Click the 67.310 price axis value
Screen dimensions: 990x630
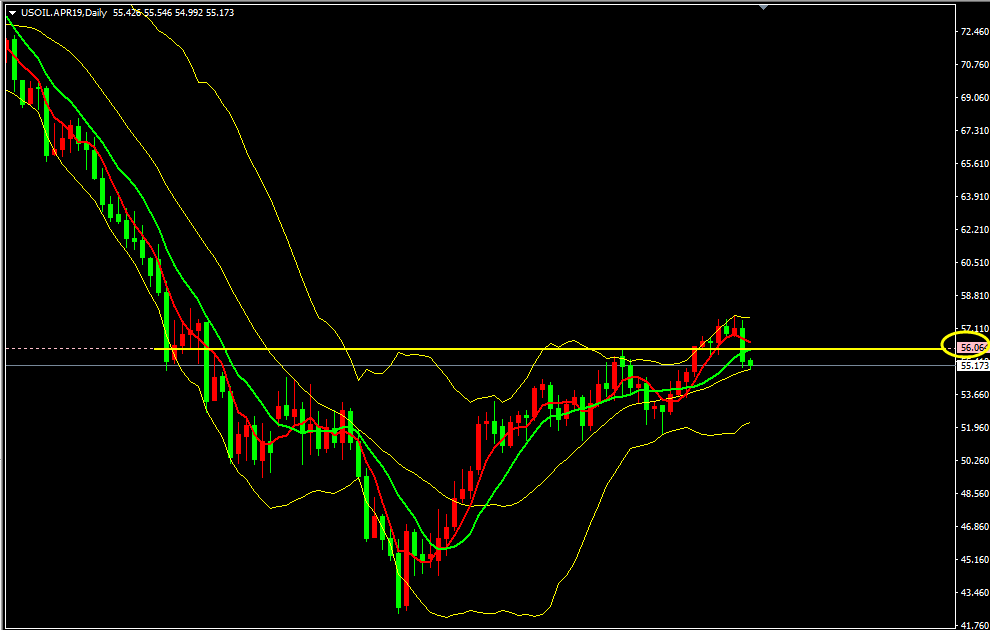point(974,130)
